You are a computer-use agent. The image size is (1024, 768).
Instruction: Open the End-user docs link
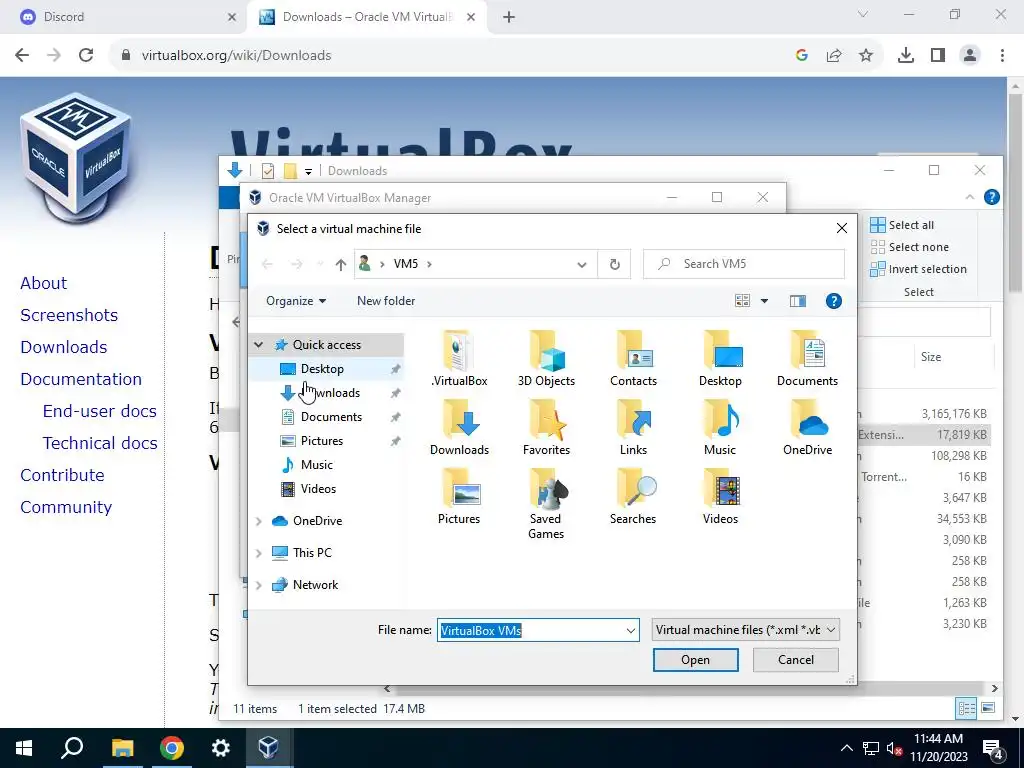point(99,411)
